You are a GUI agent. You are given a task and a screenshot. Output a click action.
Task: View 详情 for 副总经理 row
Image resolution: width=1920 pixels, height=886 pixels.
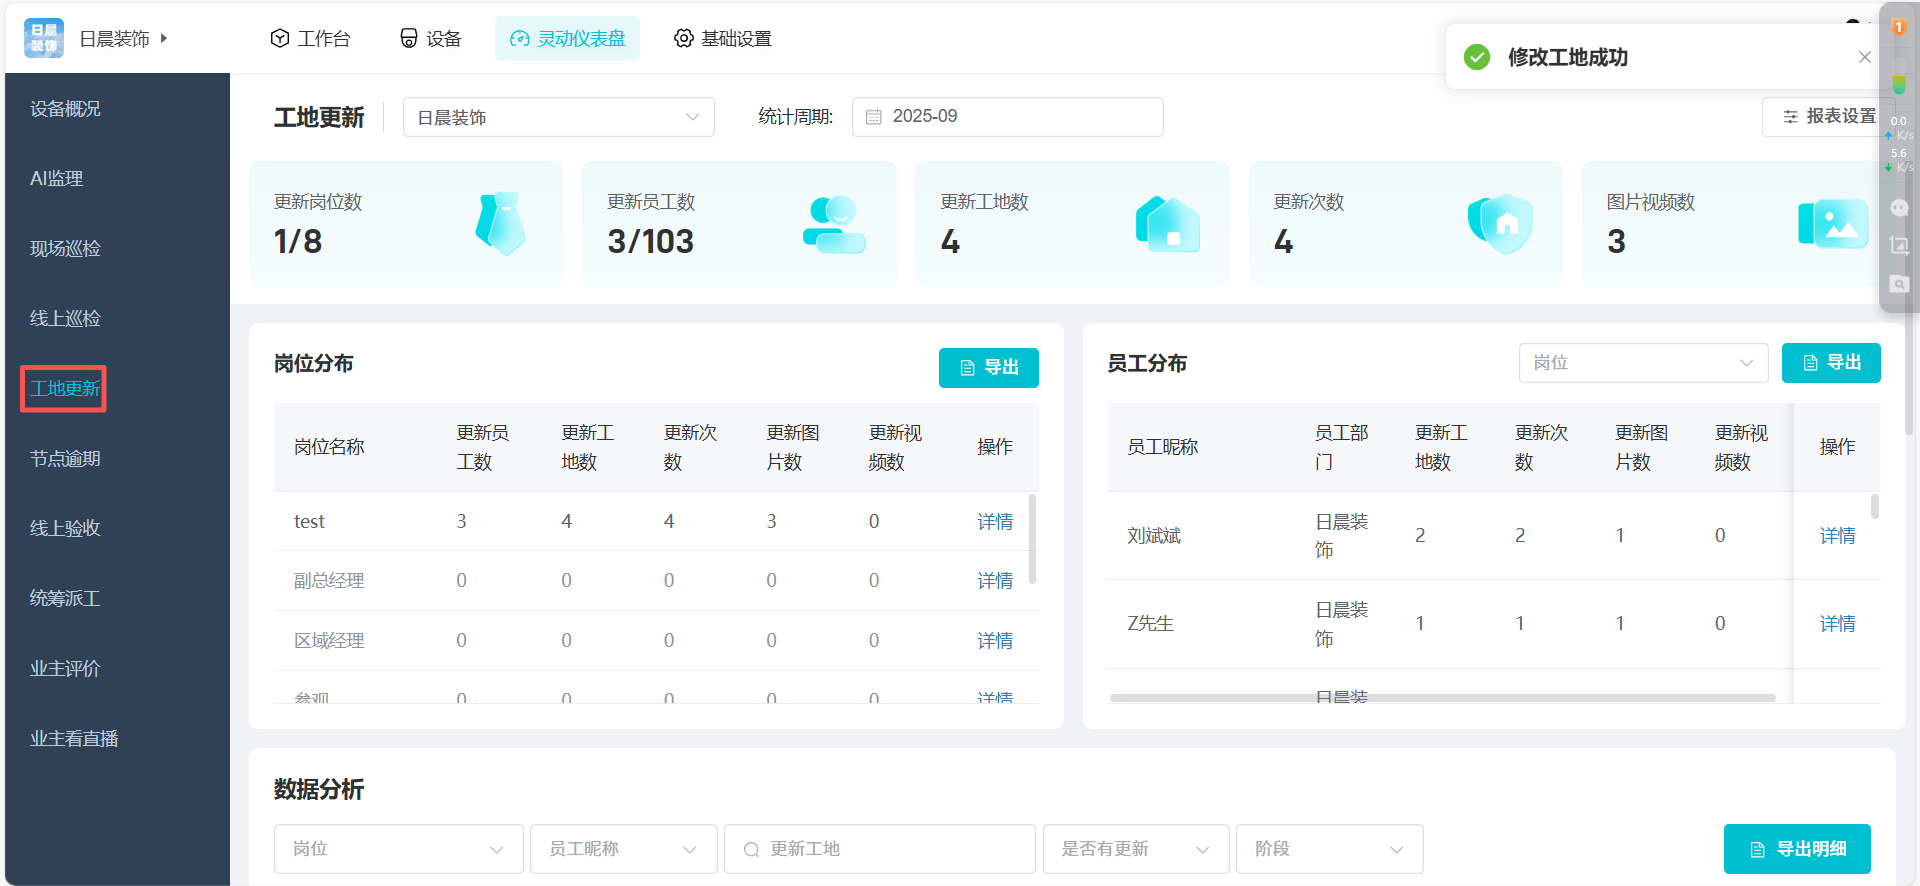click(x=994, y=580)
